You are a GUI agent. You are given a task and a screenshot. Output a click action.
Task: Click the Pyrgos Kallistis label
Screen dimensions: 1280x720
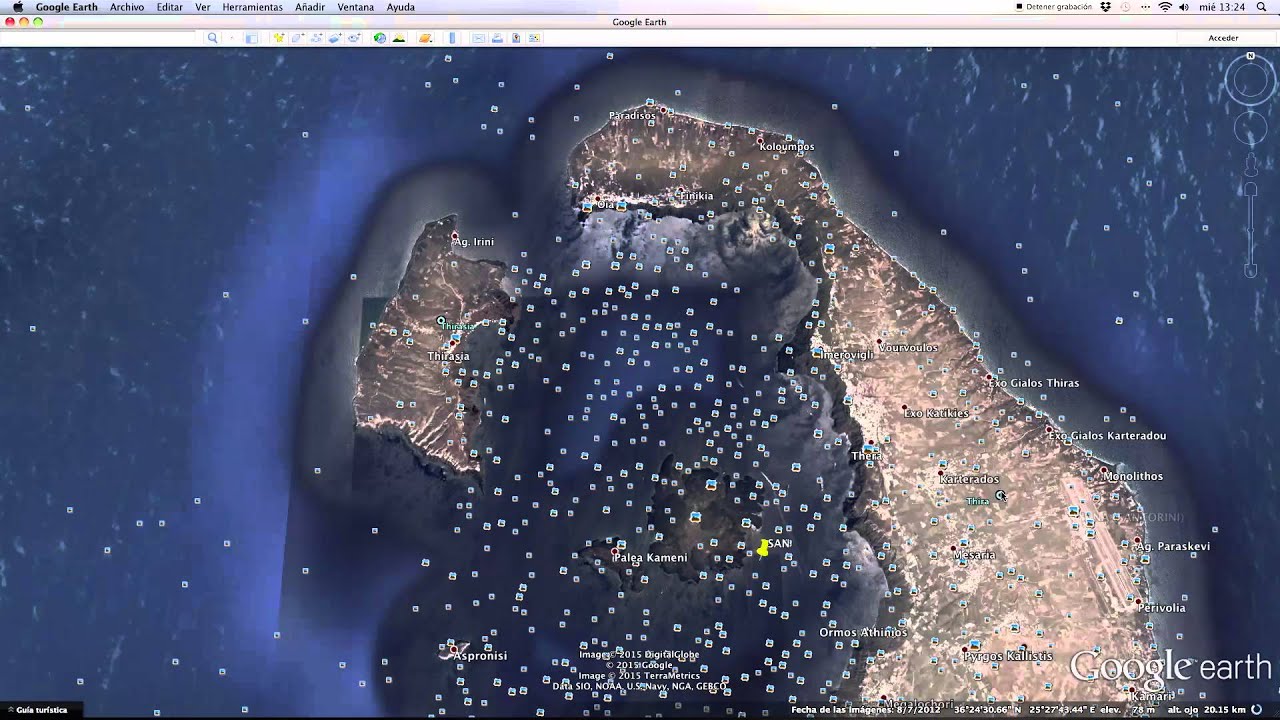click(1008, 657)
